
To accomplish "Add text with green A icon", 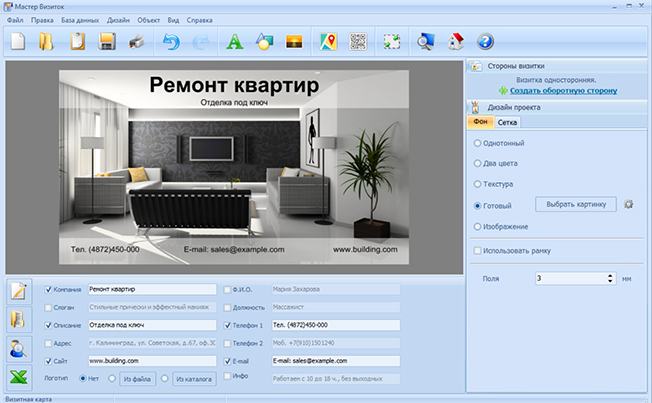I will tap(235, 42).
